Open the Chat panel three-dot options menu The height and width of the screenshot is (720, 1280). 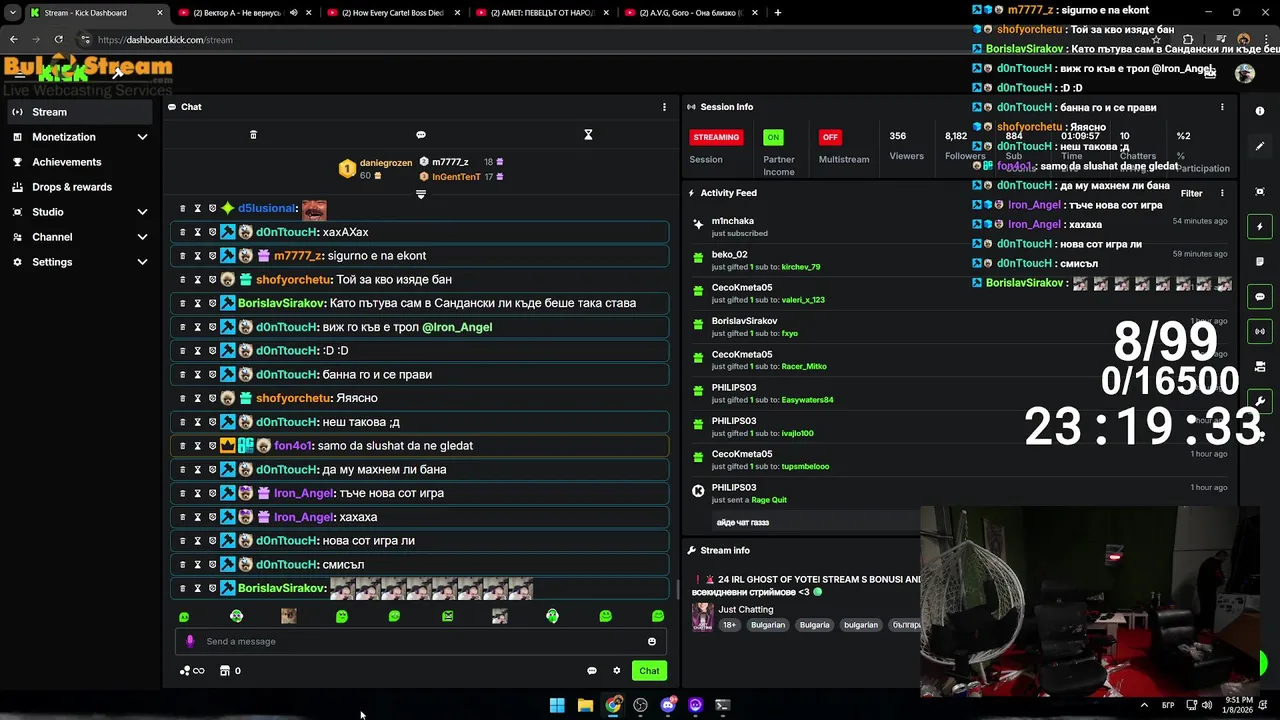point(664,107)
